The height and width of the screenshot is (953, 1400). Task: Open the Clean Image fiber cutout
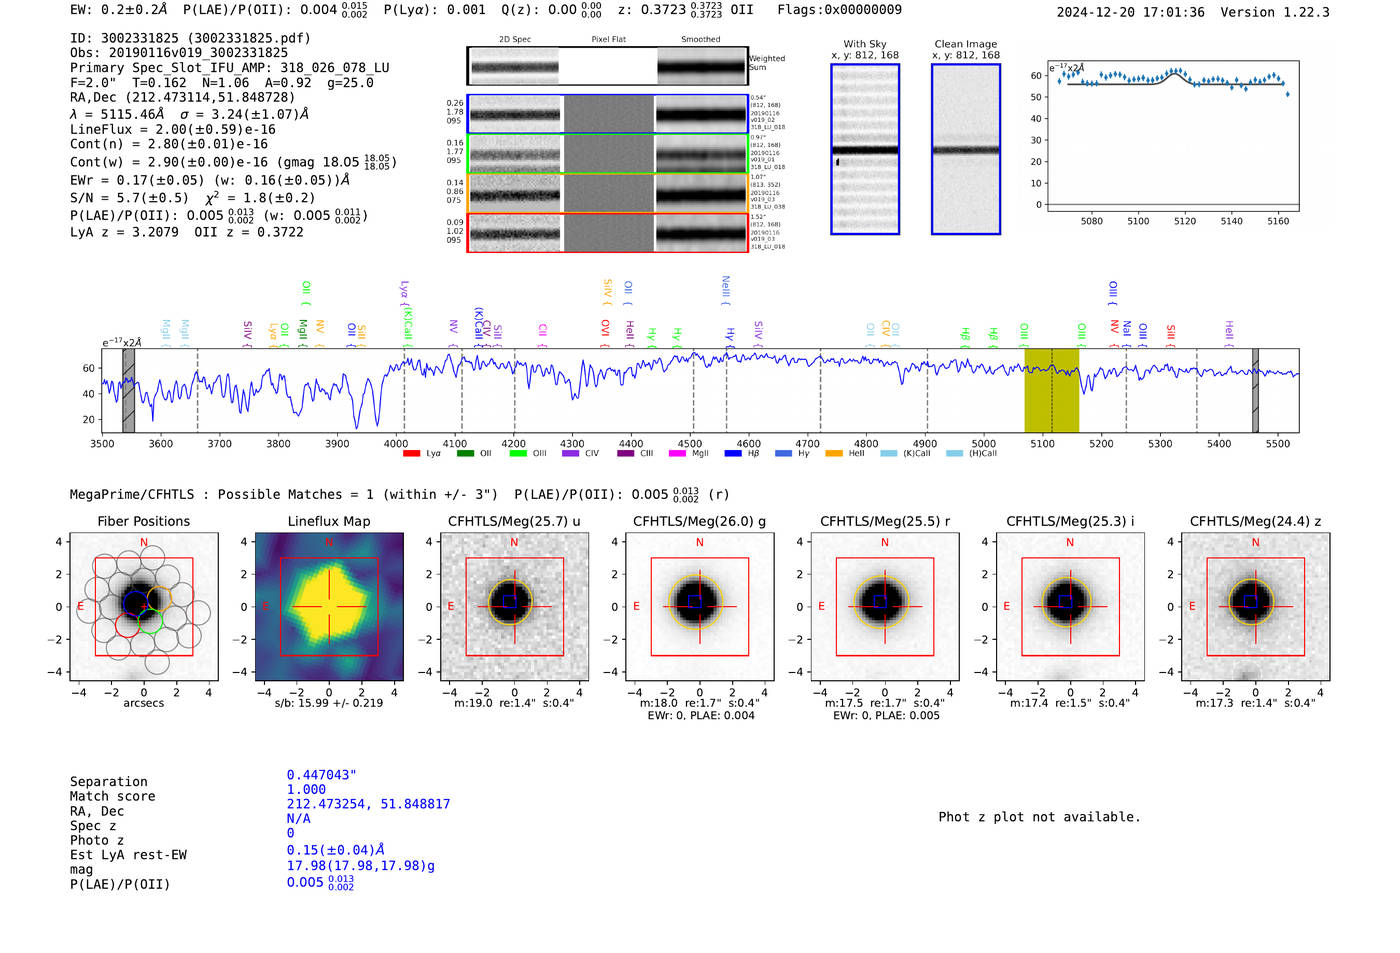966,149
